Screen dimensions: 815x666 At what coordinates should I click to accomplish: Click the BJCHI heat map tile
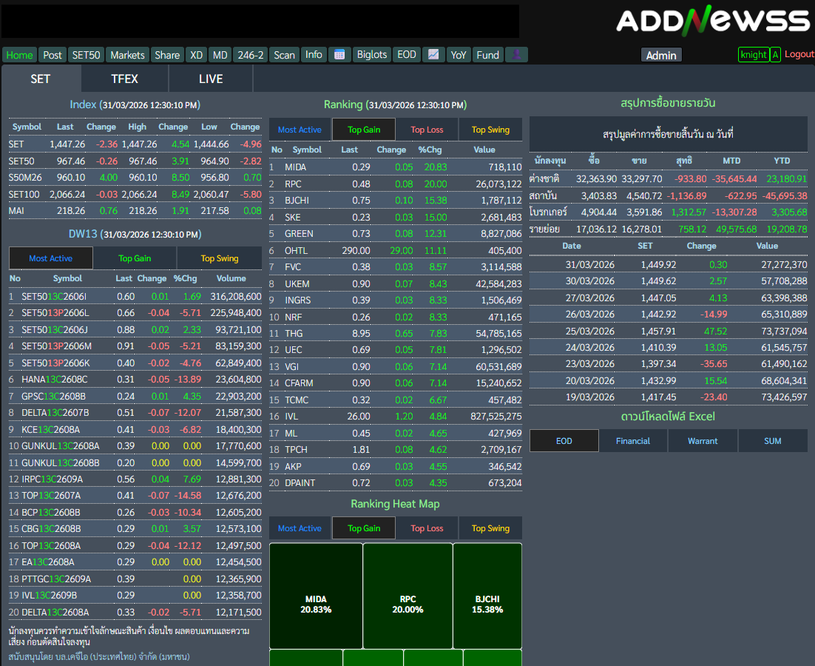(487, 604)
